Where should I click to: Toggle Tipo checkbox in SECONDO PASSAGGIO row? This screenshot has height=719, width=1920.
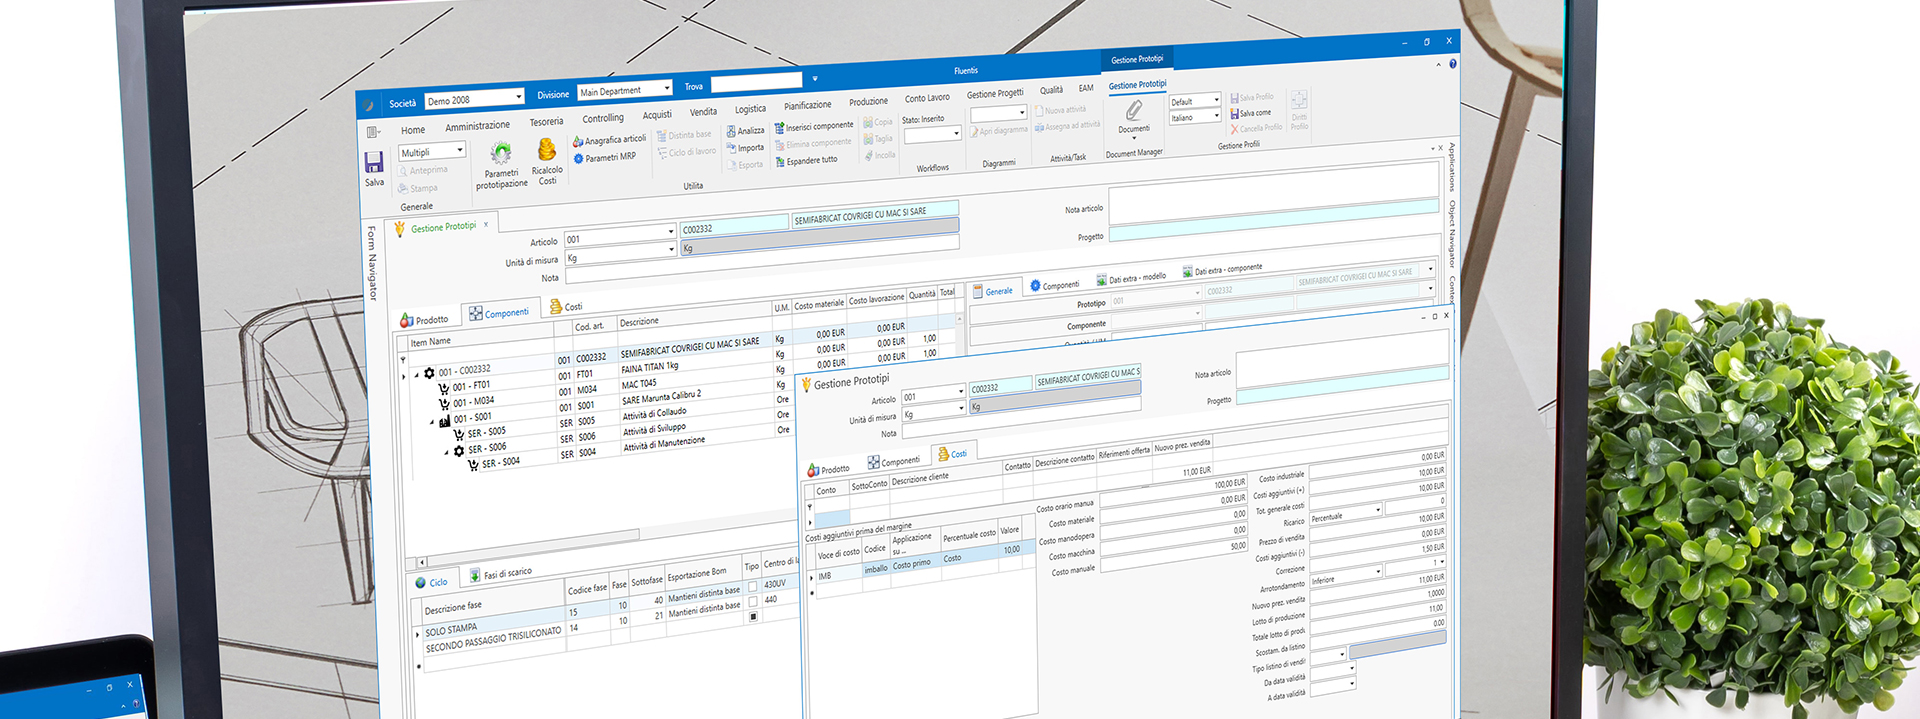(753, 601)
